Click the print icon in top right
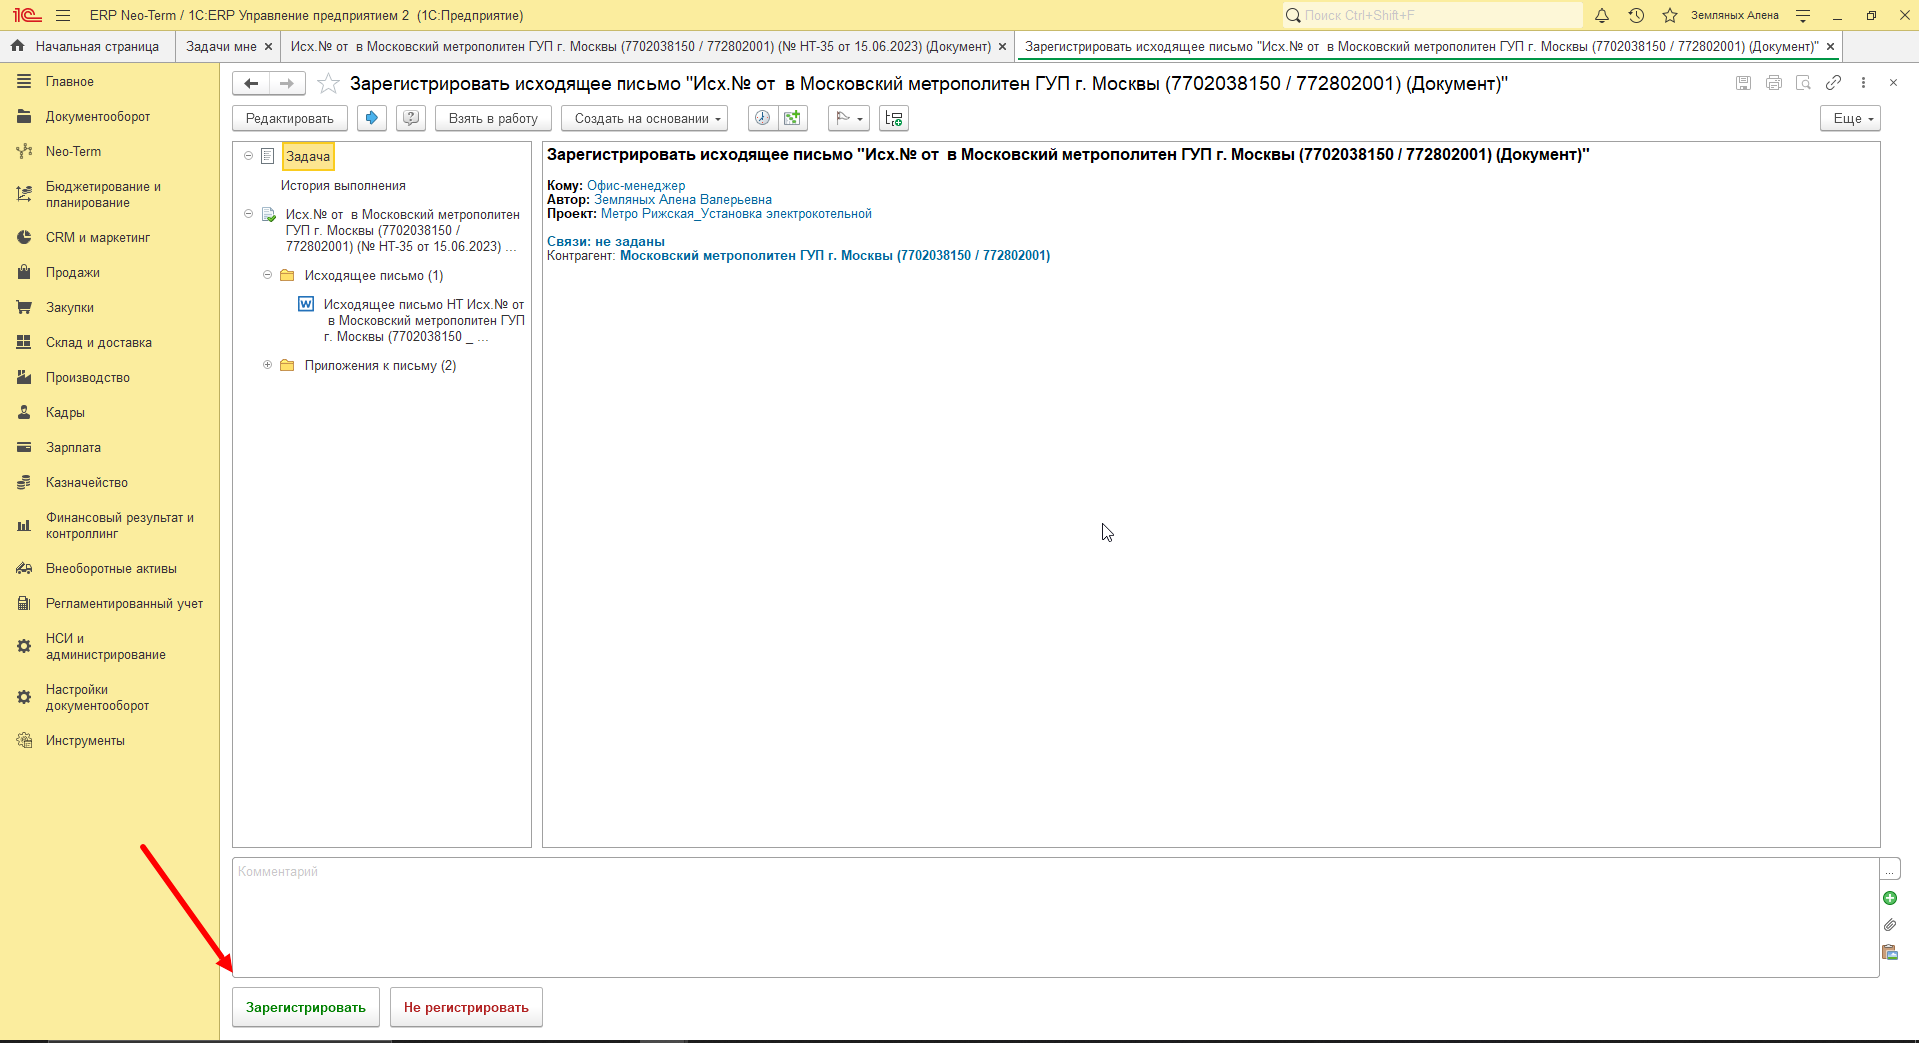Image resolution: width=1919 pixels, height=1043 pixels. coord(1773,83)
